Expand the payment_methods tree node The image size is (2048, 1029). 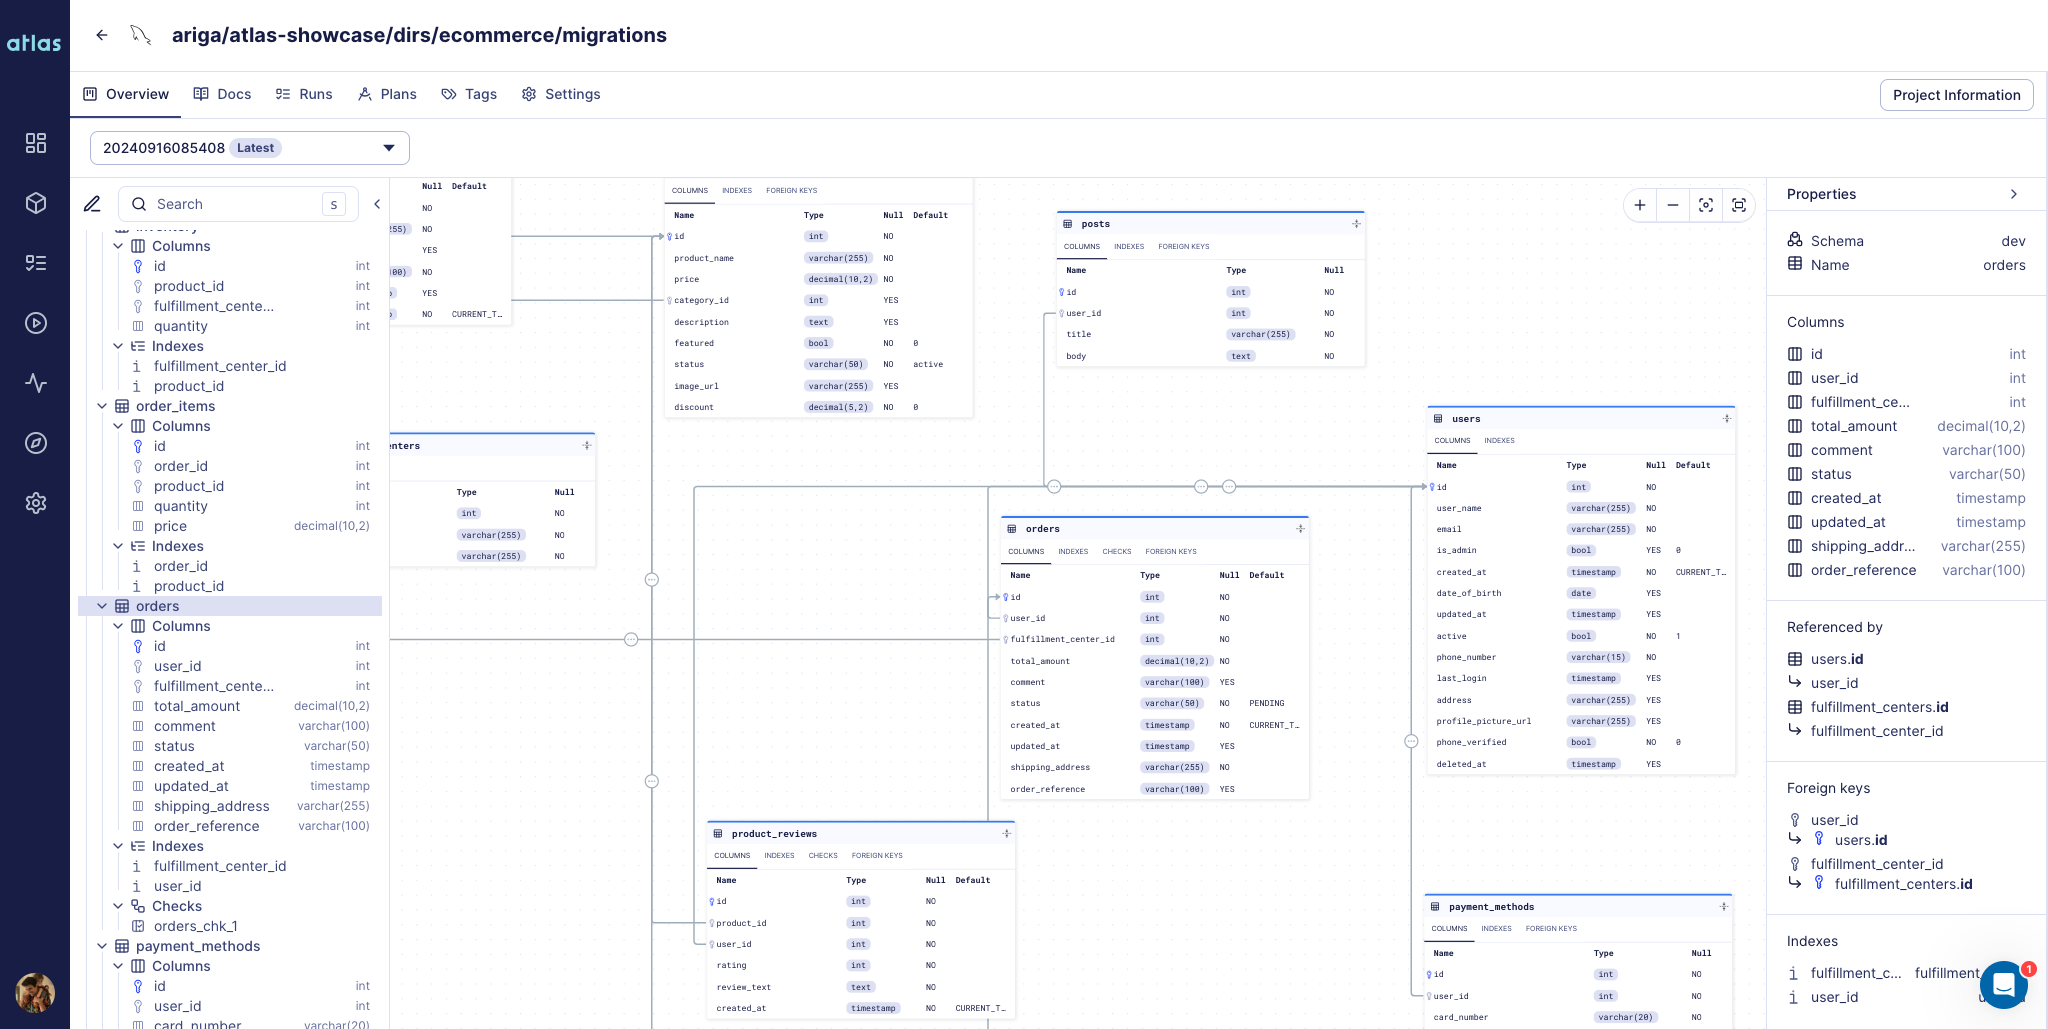coord(102,946)
